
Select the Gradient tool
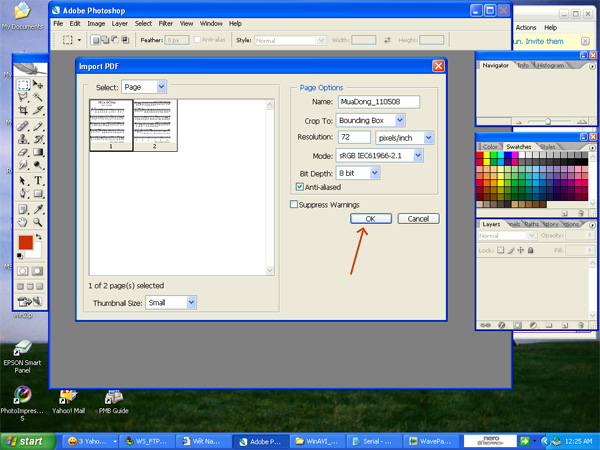tap(38, 152)
